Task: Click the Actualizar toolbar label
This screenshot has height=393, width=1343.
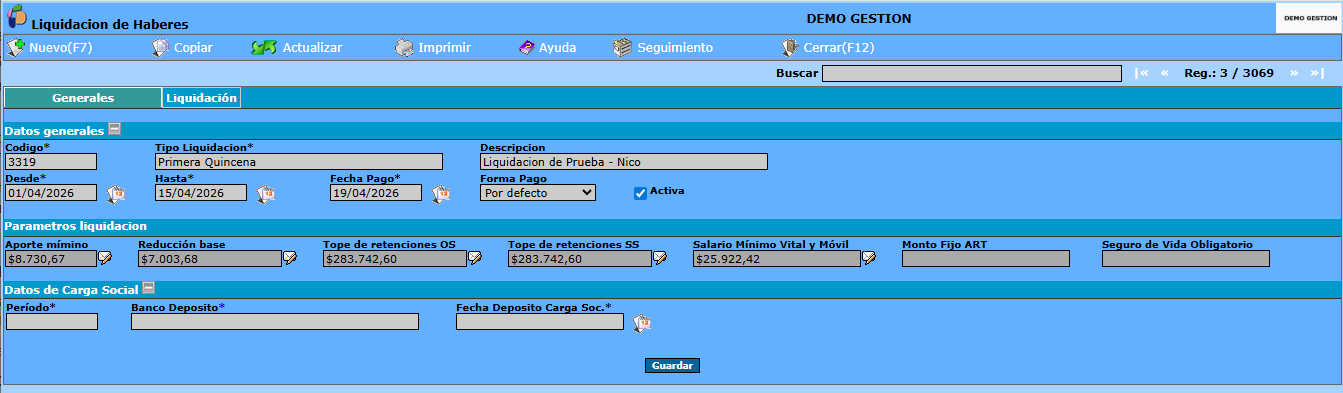Action: [x=312, y=47]
